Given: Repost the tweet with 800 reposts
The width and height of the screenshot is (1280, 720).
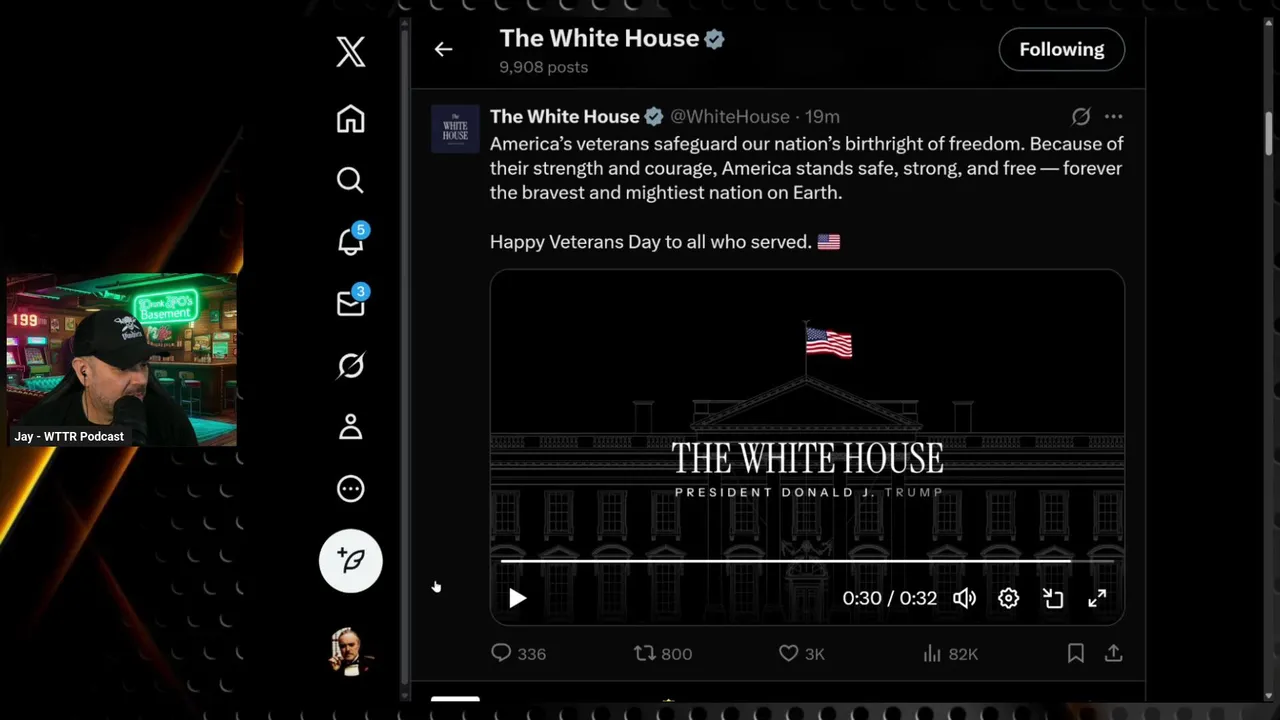Looking at the screenshot, I should [x=663, y=653].
